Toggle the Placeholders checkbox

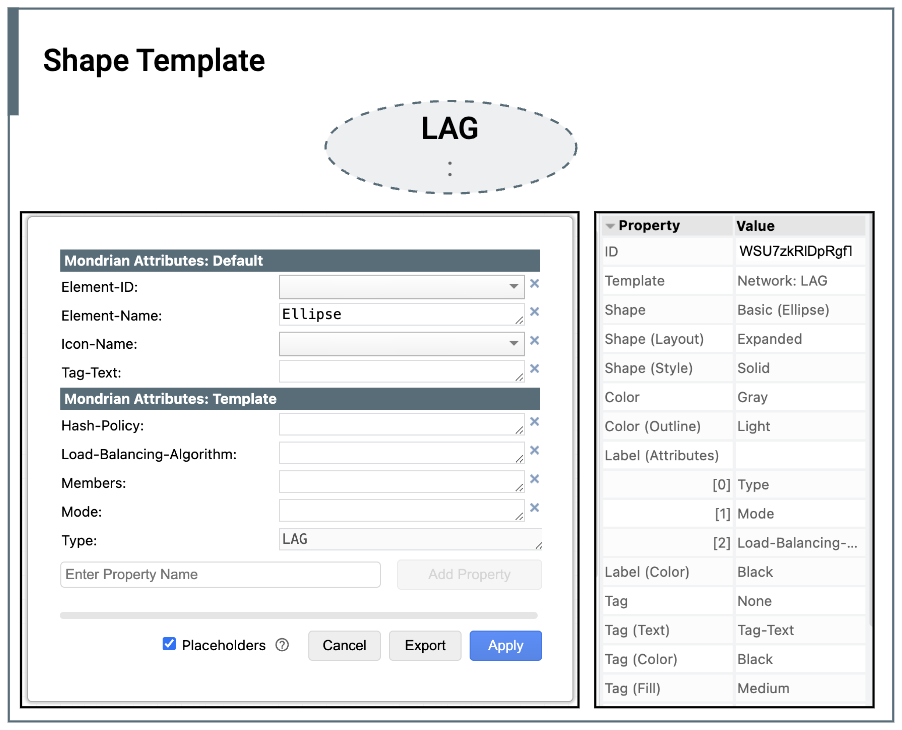coord(169,644)
